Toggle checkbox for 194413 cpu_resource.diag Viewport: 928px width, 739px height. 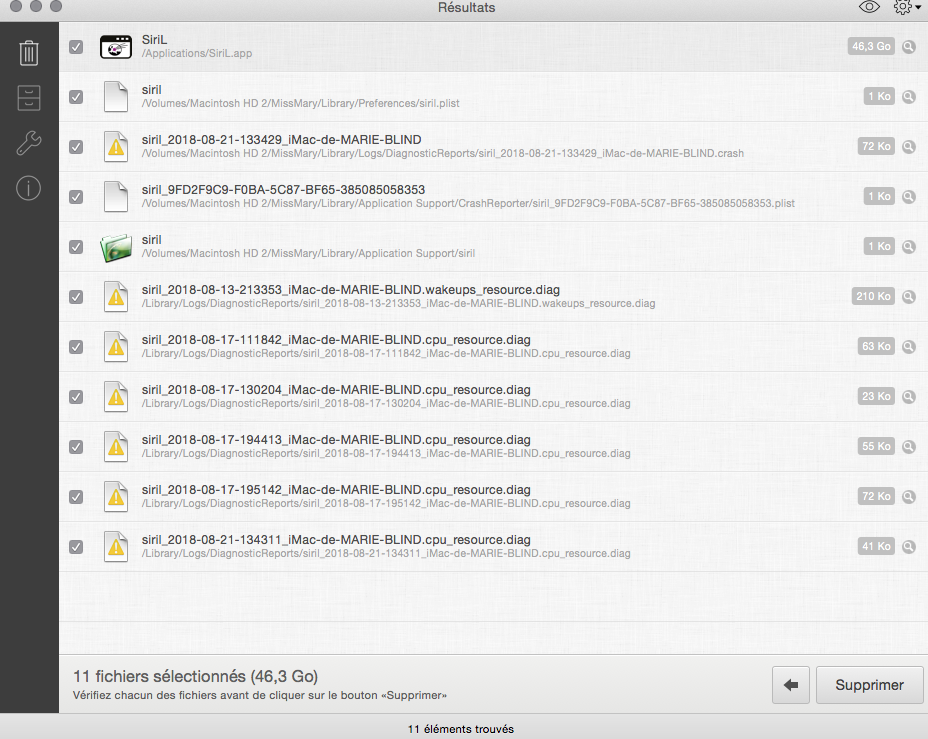click(x=76, y=447)
